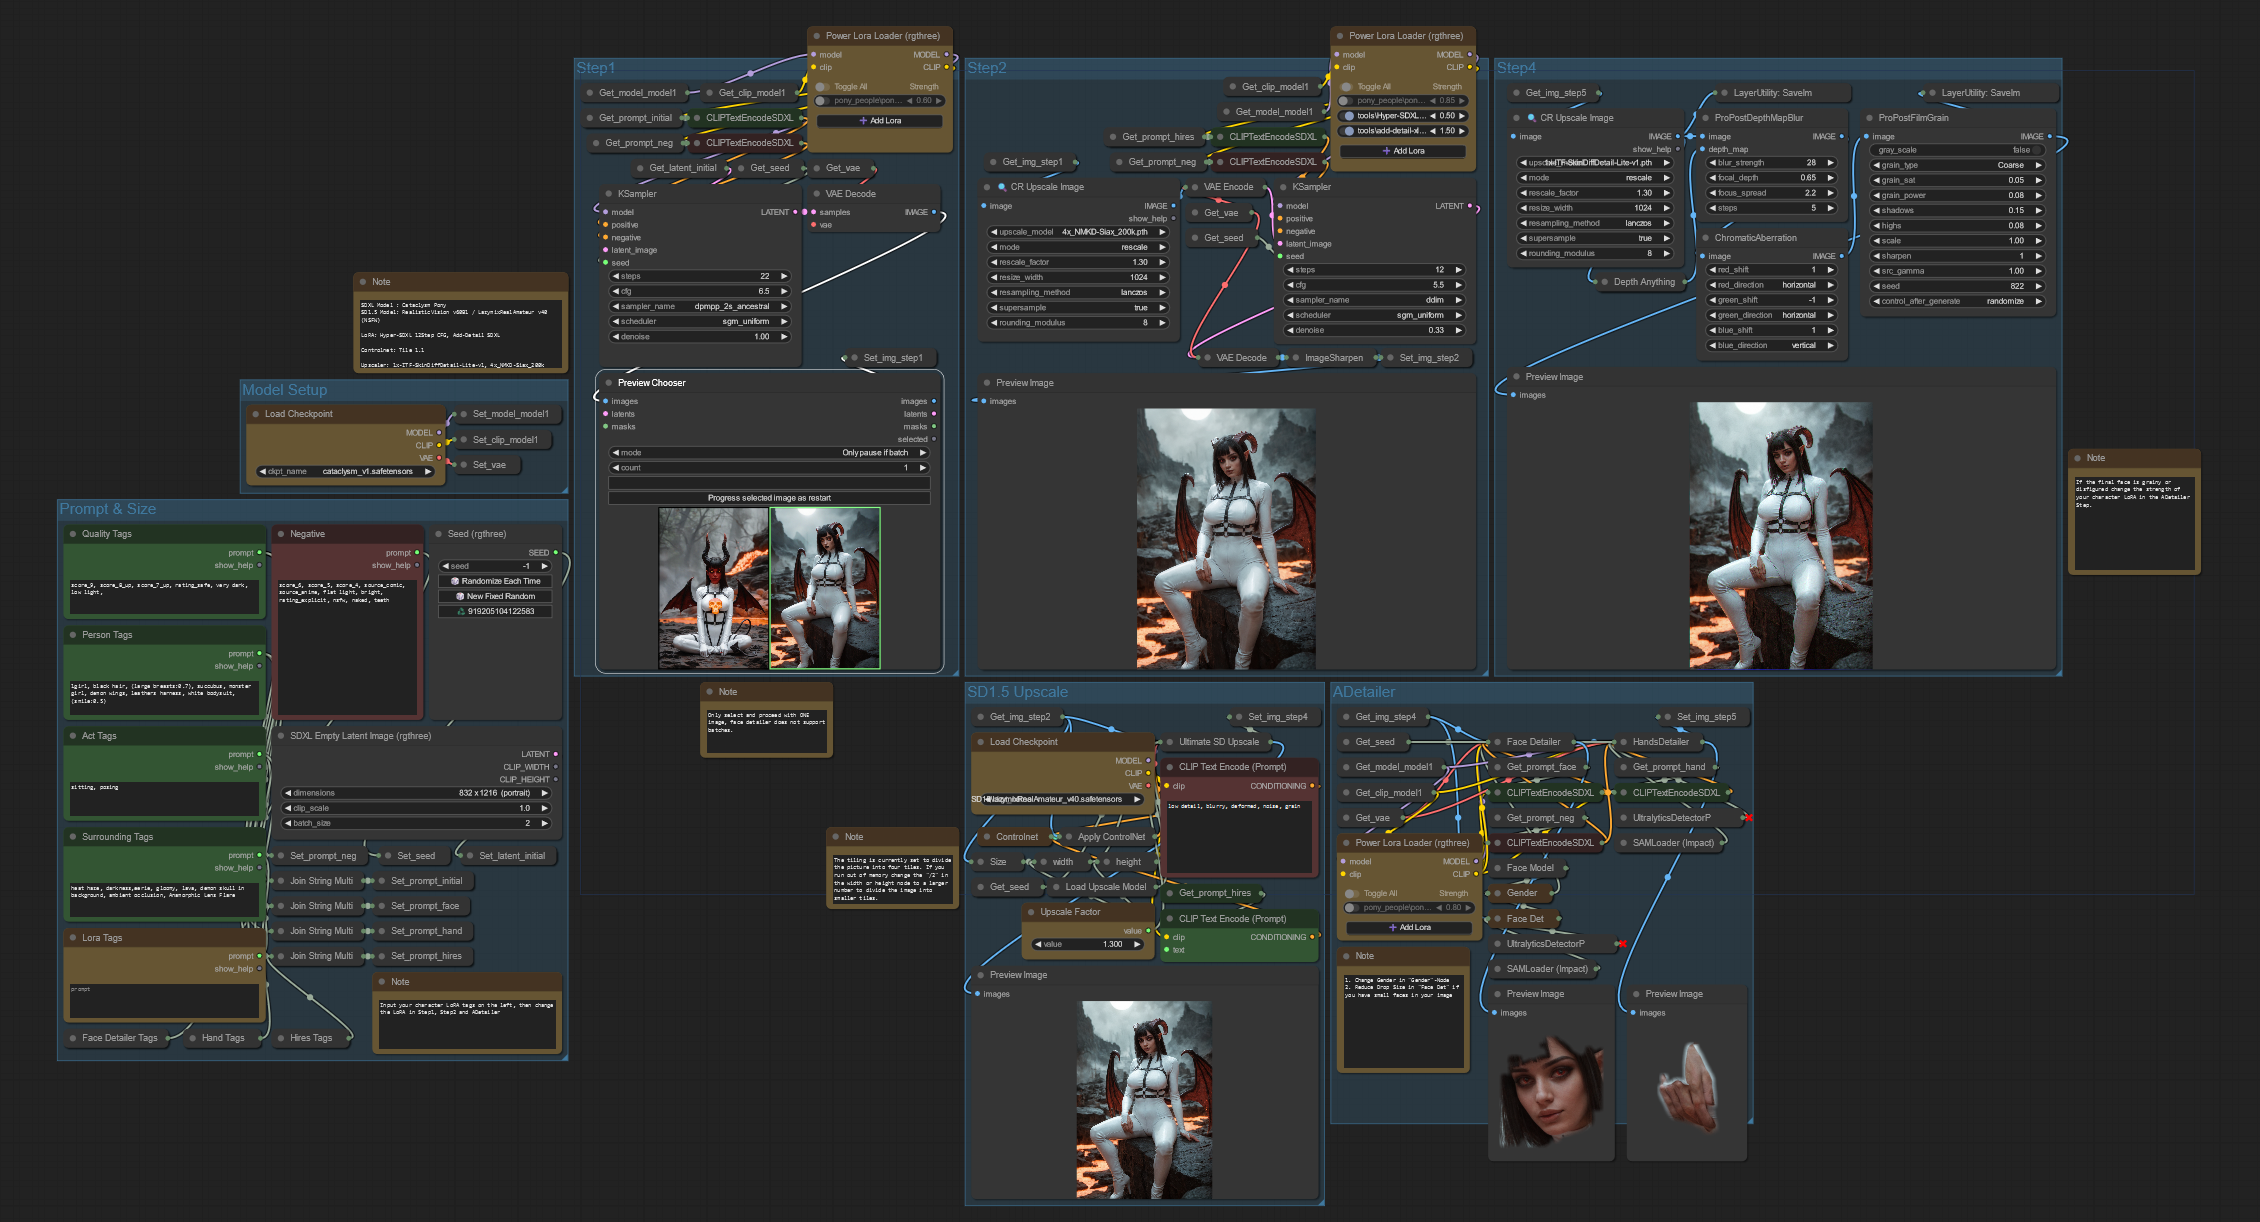
Task: Click the collapse dot on Preview Chooser node
Action: pyautogui.click(x=608, y=383)
